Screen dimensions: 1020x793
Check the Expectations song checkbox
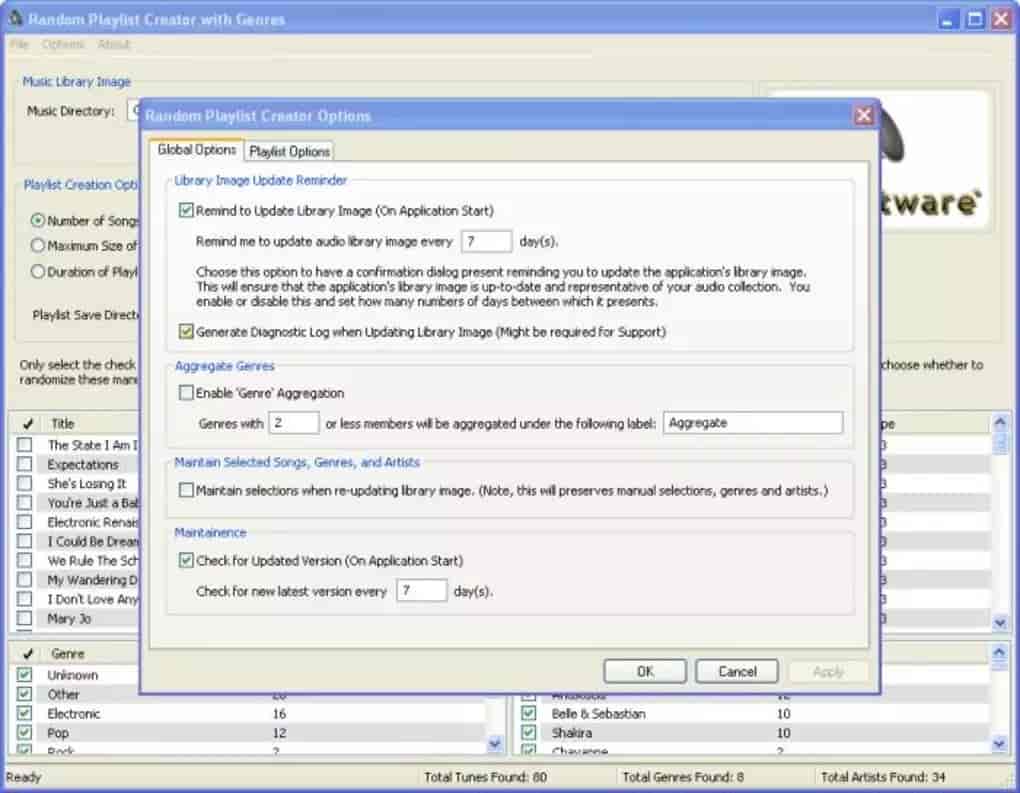click(x=25, y=465)
